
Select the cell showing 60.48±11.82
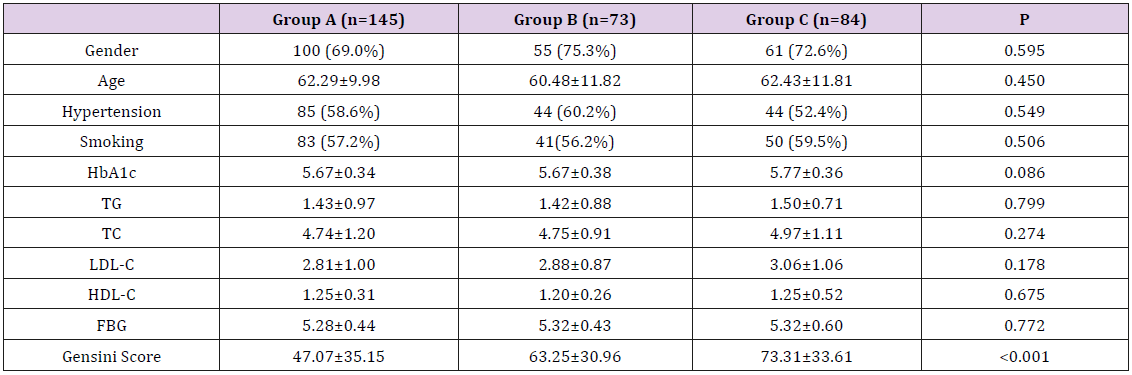[x=574, y=81]
